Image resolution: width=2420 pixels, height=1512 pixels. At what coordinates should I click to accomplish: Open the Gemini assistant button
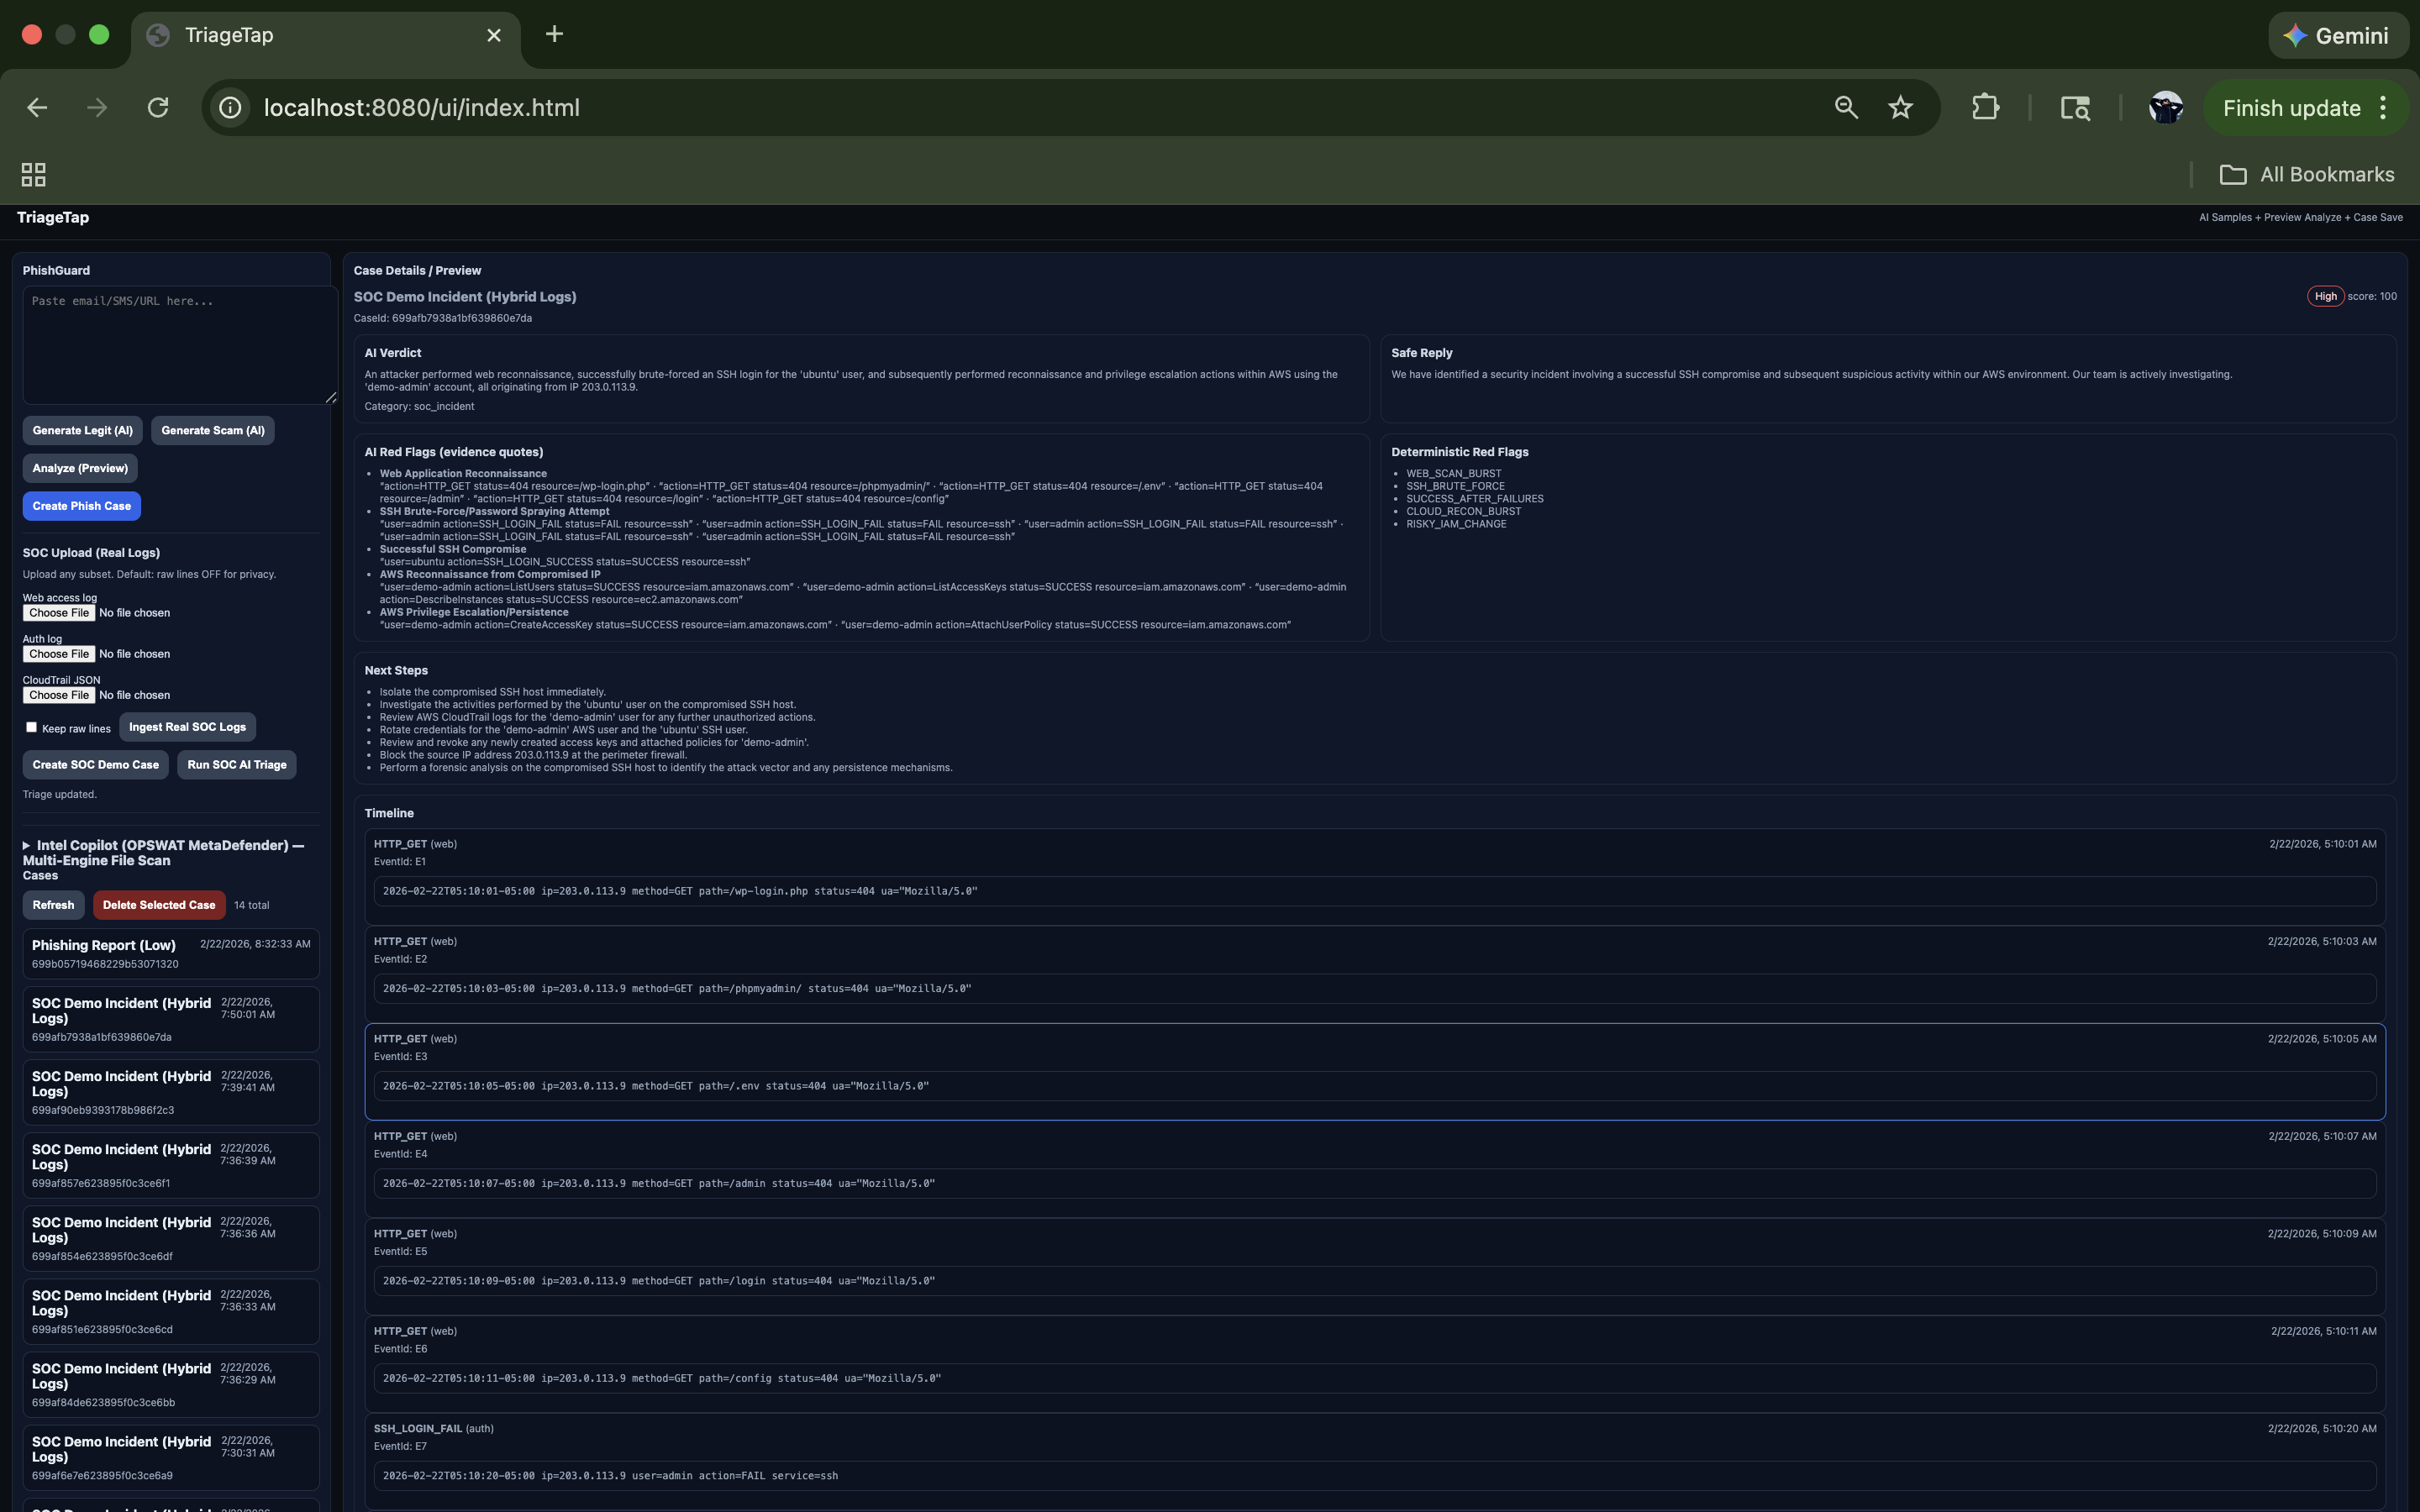(x=2337, y=36)
